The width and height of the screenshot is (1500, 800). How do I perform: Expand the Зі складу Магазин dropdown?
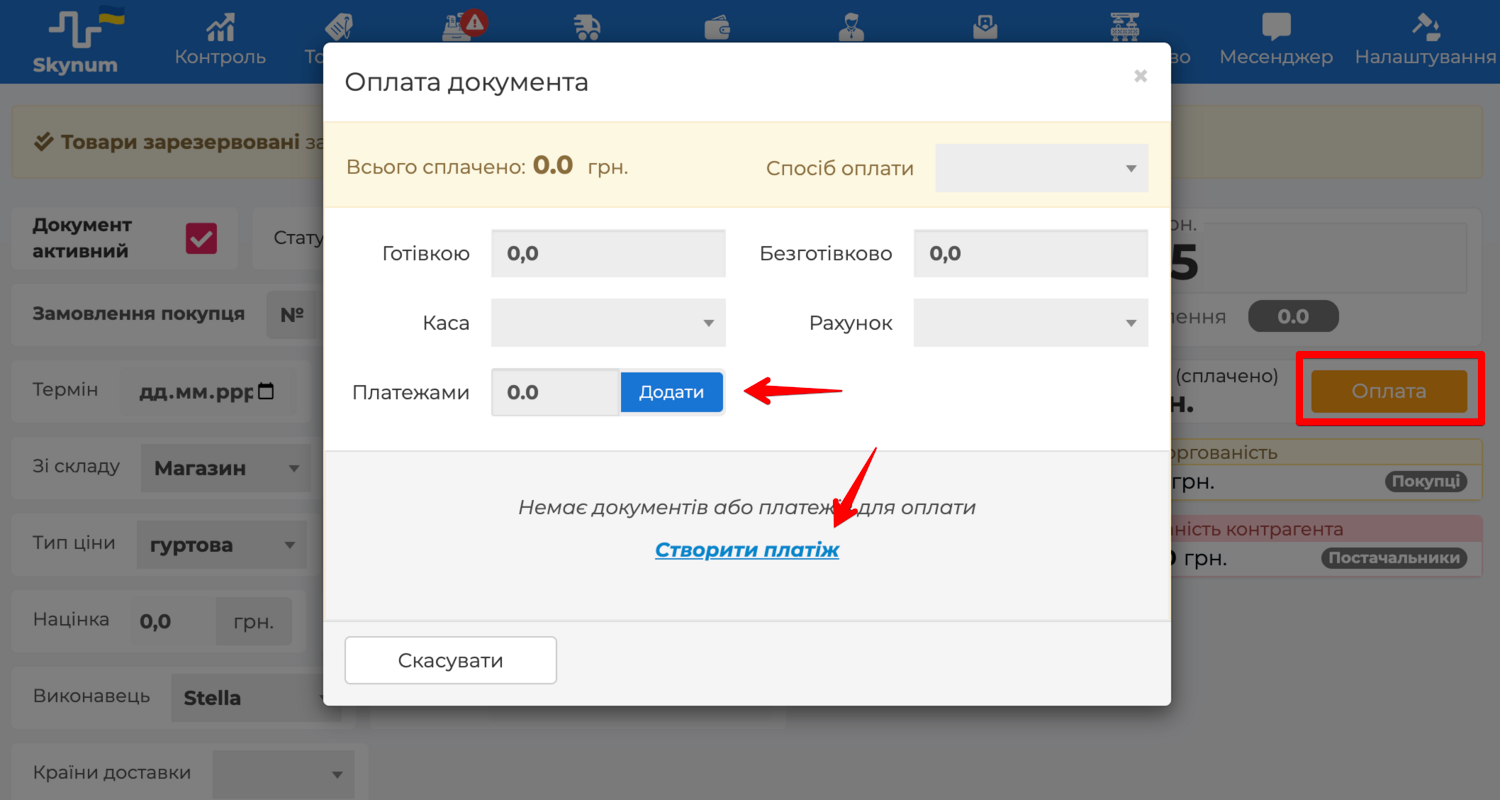(225, 468)
